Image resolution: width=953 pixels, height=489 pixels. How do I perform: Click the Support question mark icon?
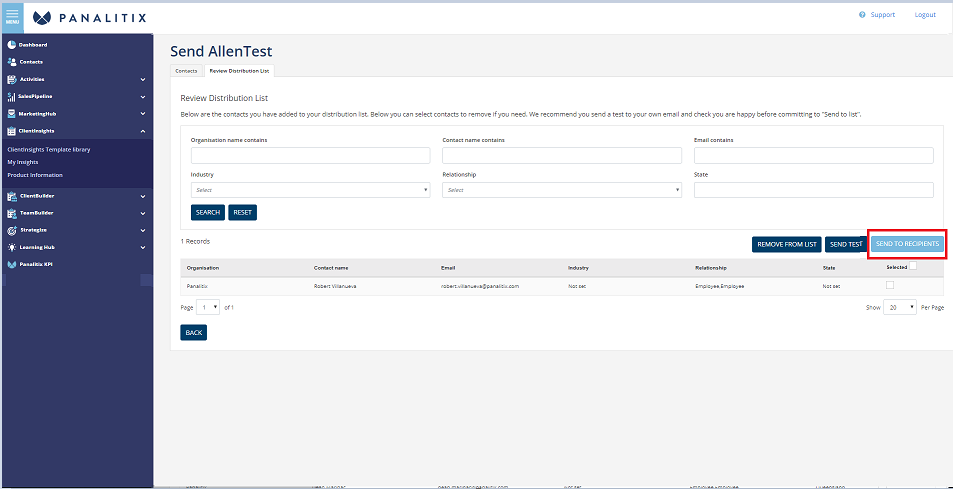coord(862,15)
